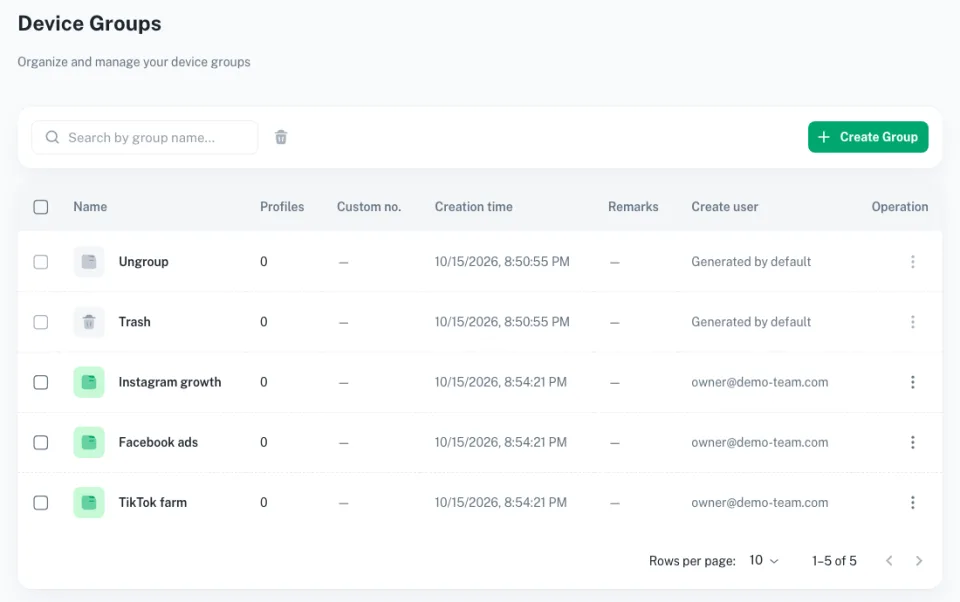Toggle the select-all header checkbox
Image resolution: width=960 pixels, height=602 pixels.
click(x=40, y=207)
